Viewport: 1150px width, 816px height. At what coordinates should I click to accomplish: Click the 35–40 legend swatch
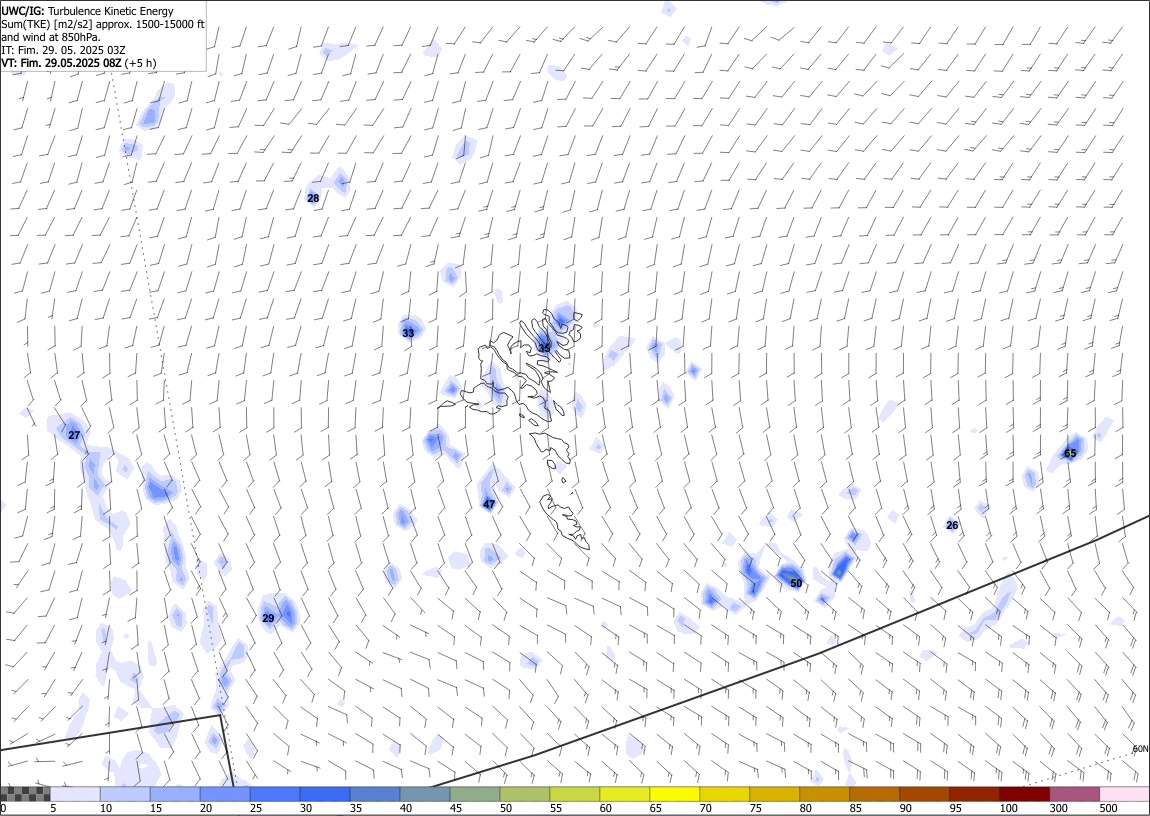coord(375,794)
